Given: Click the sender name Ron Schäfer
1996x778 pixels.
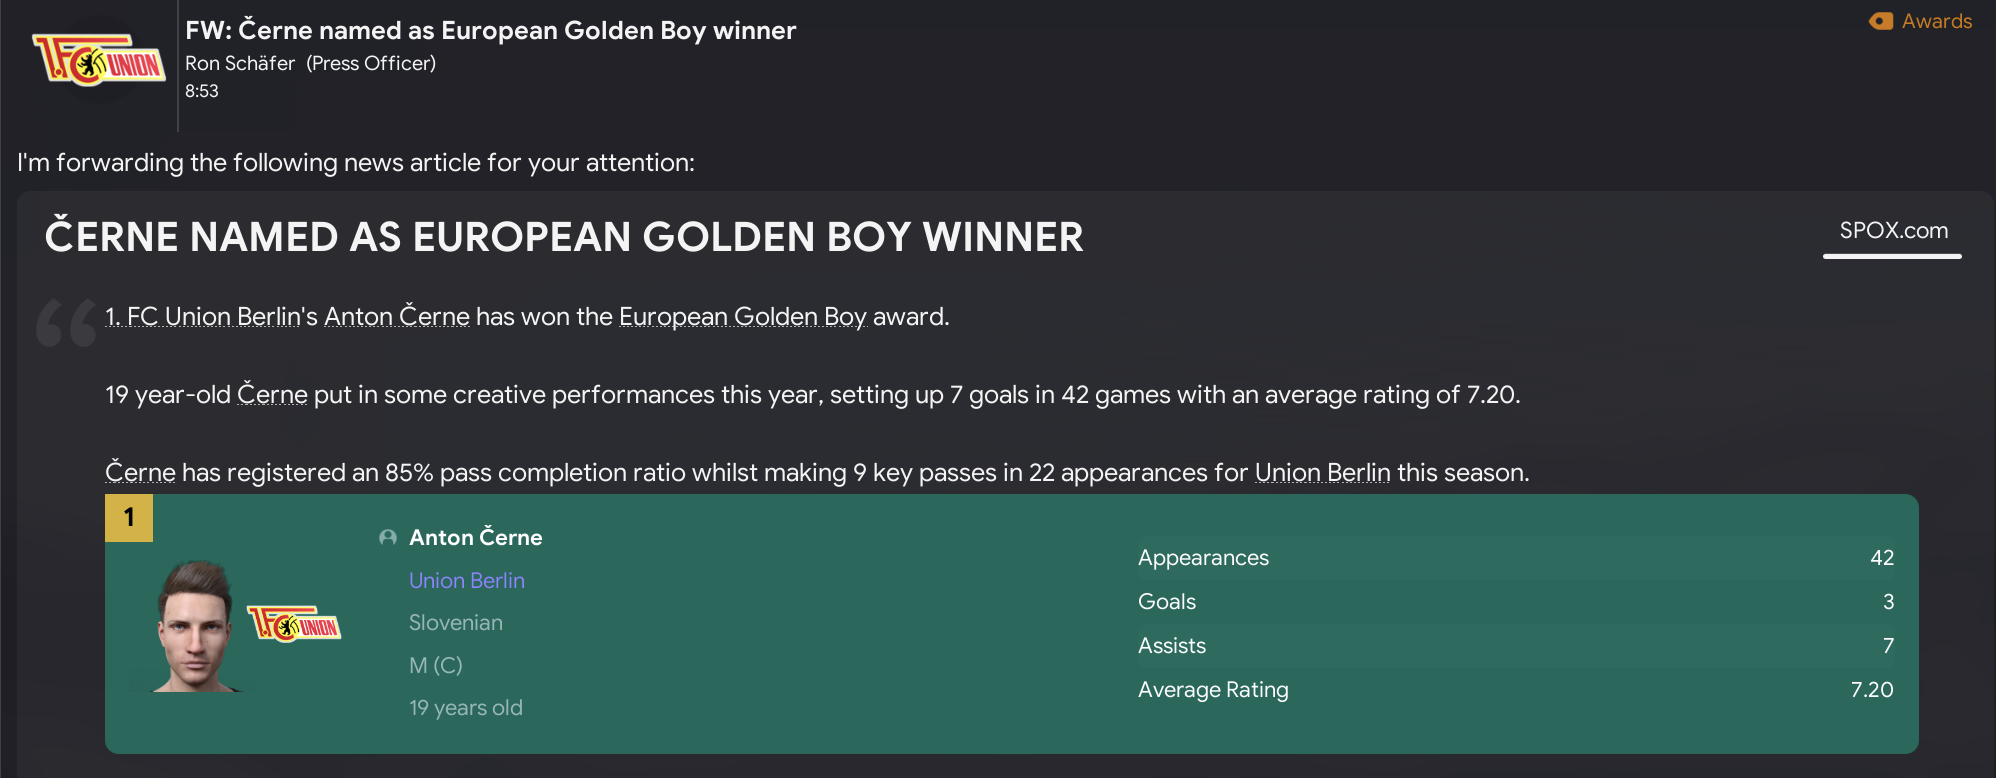Looking at the screenshot, I should (x=240, y=63).
